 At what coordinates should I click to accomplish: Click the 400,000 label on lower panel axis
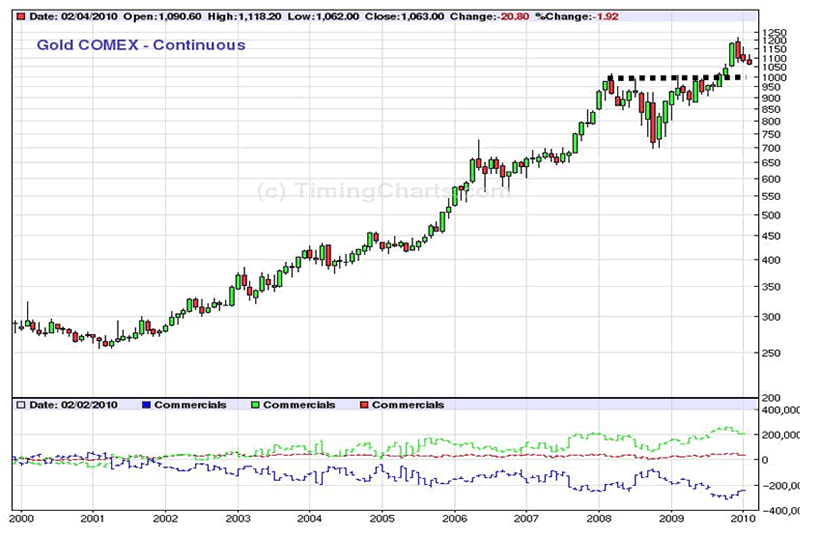[780, 410]
